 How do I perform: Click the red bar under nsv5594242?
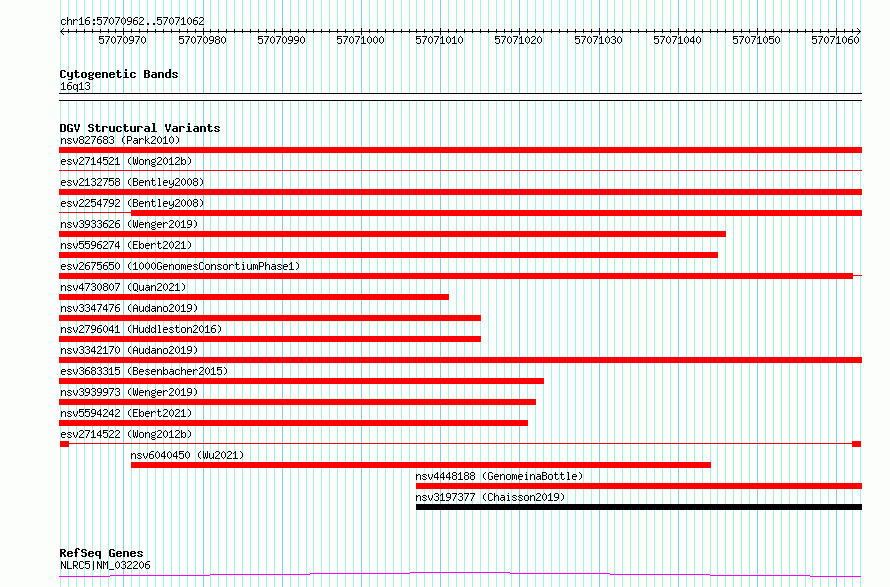[x=293, y=423]
